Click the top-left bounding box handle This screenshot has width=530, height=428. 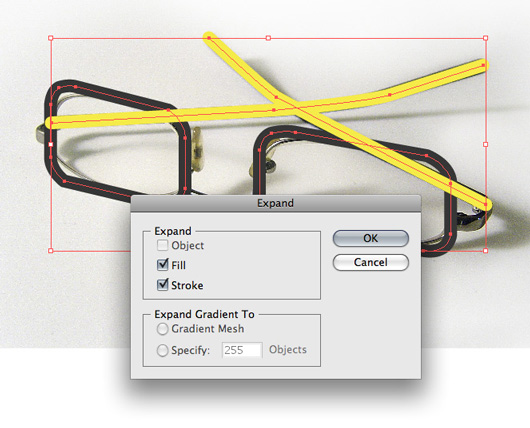51,38
